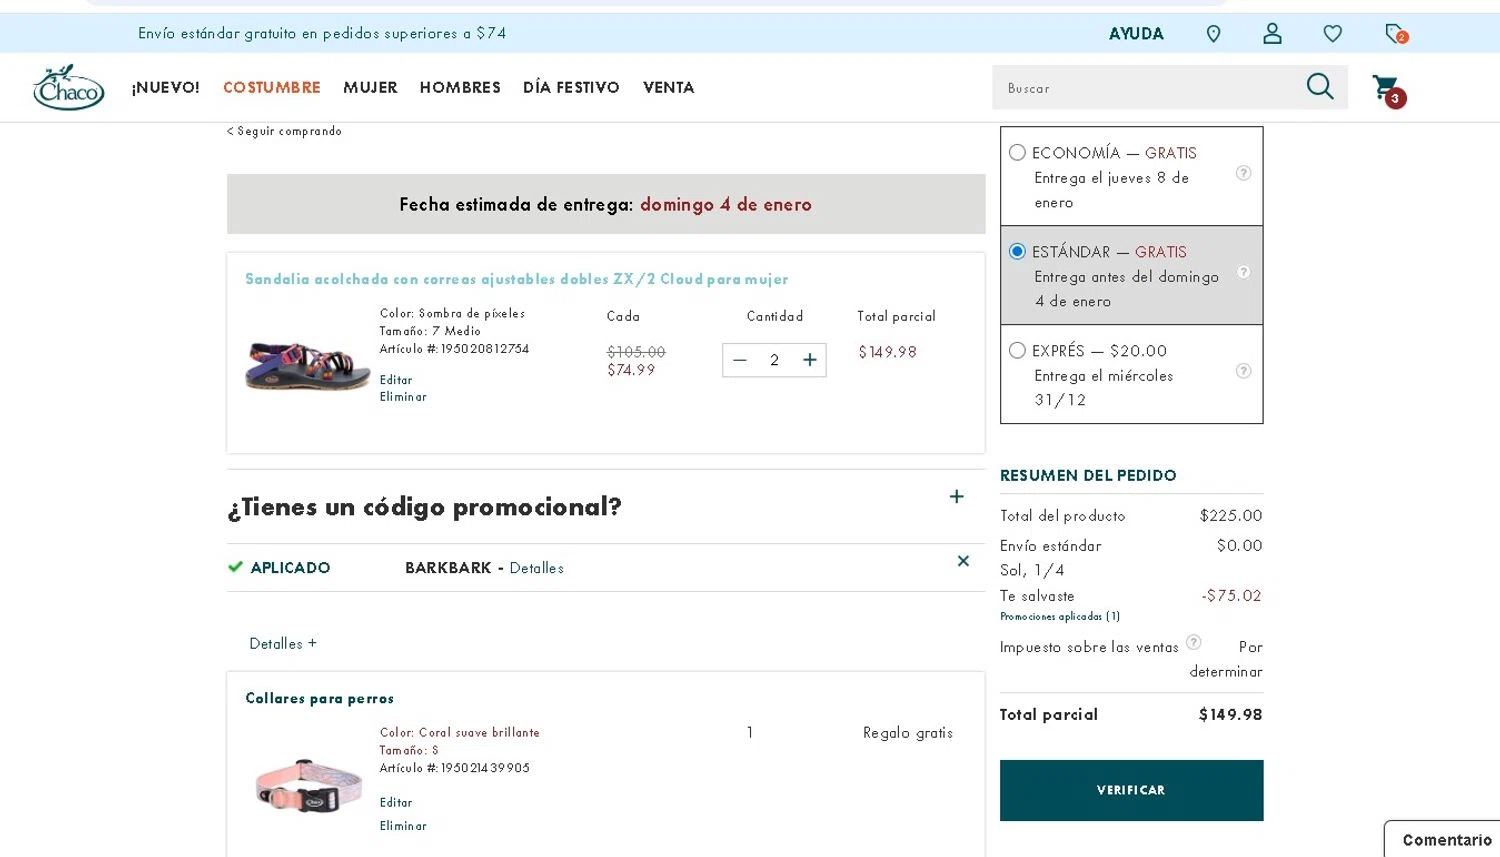Open VENTA menu
Screen dimensions: 1500x857
point(668,88)
